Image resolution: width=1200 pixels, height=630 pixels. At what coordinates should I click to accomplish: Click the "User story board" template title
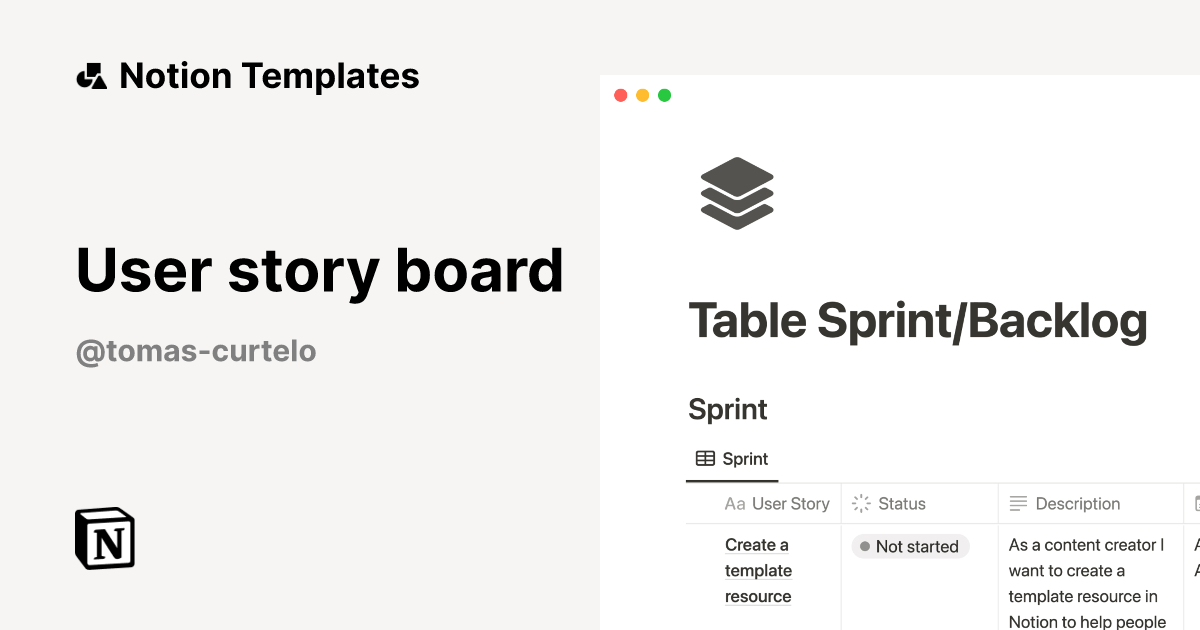(x=320, y=270)
